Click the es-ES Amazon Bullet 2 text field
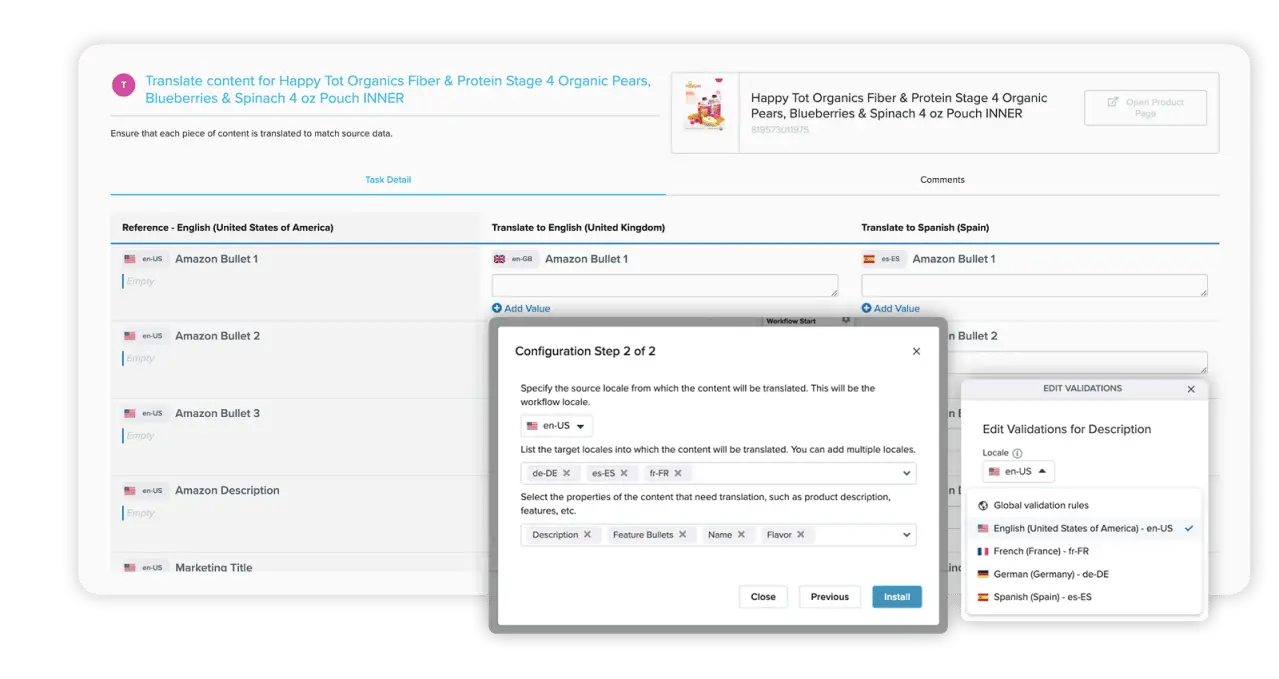1279x679 pixels. [x=1078, y=362]
